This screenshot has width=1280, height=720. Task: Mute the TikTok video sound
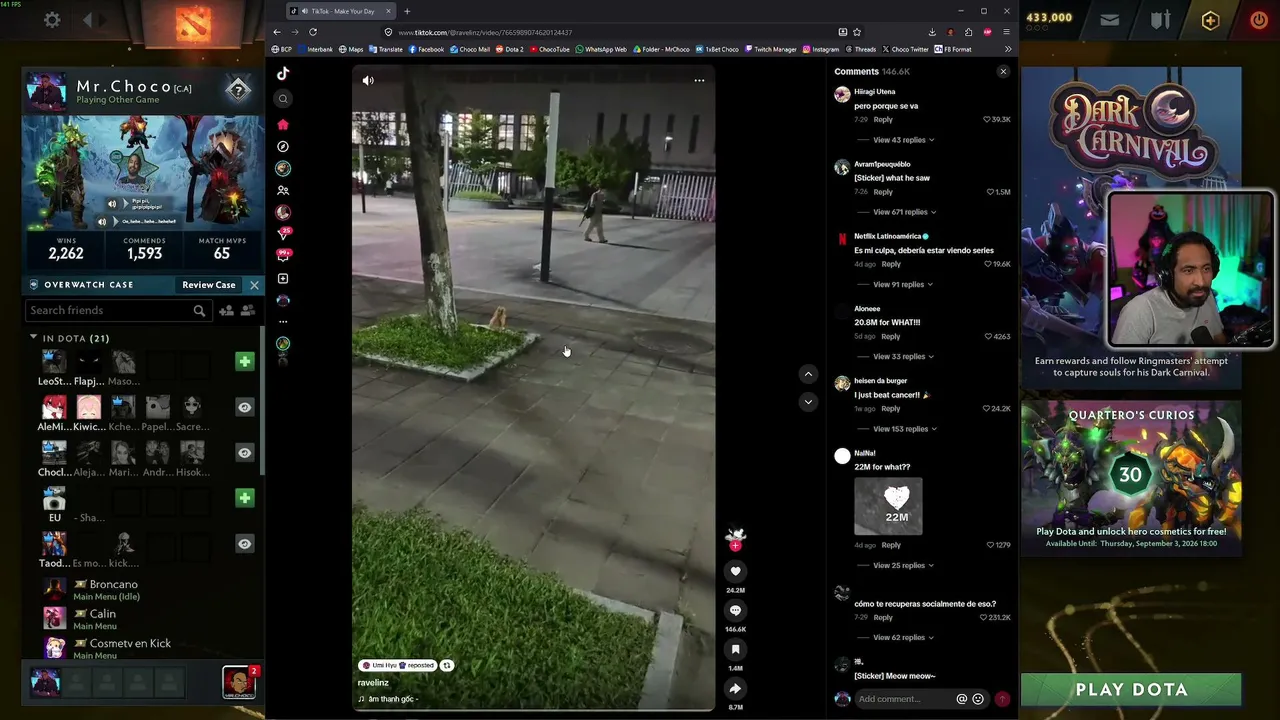[368, 81]
